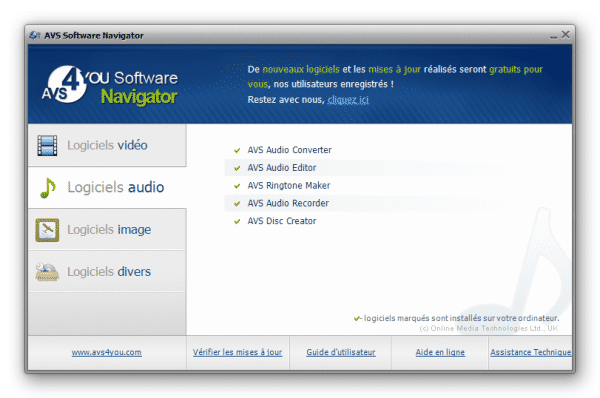Select the Logiciels audio tab

point(107,188)
